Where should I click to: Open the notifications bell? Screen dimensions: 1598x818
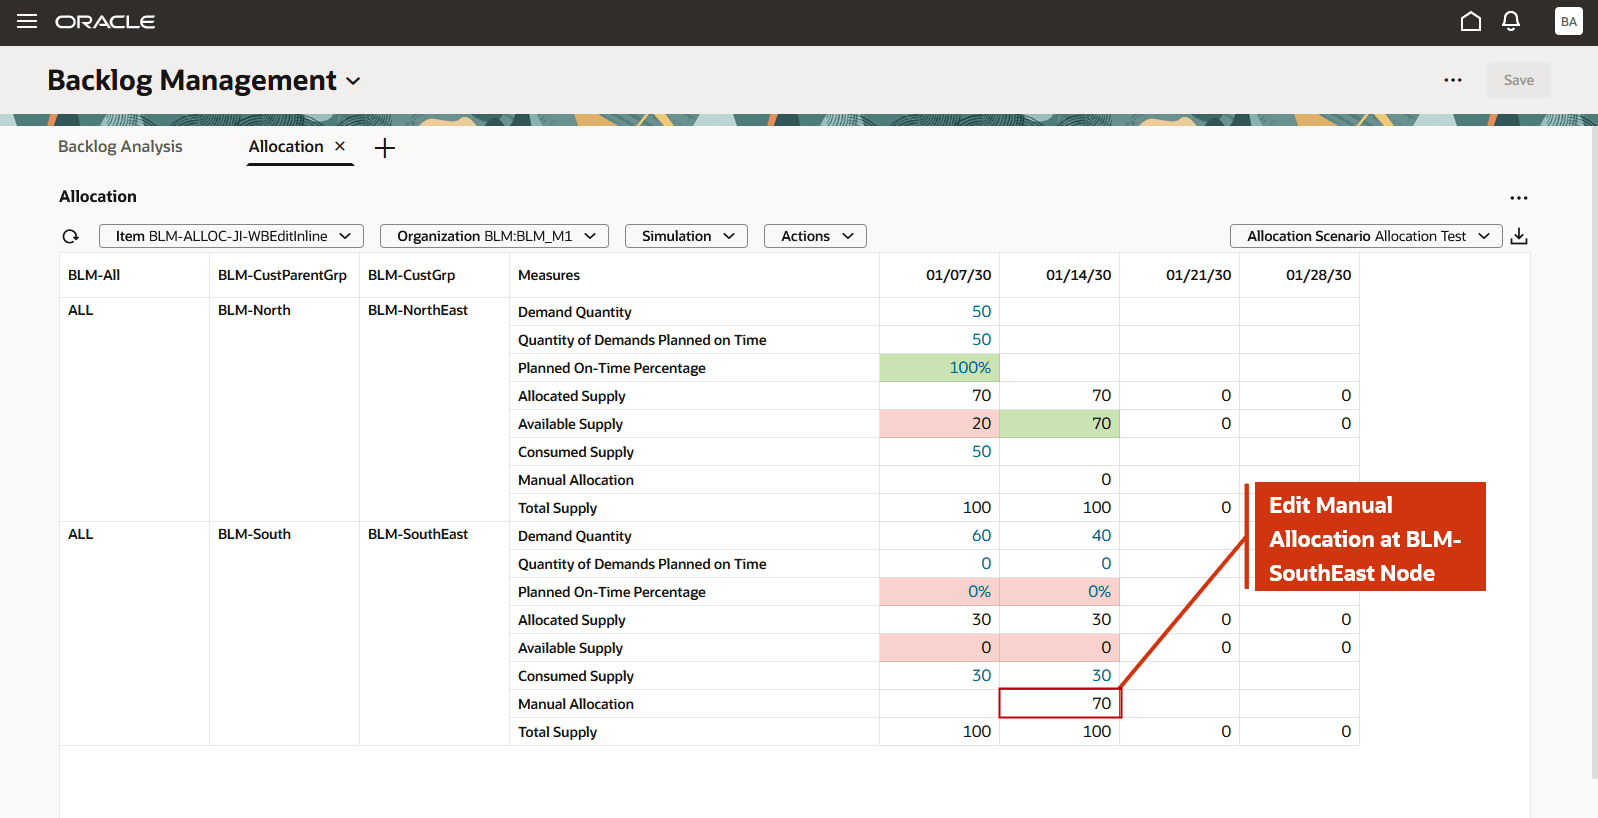coord(1511,21)
